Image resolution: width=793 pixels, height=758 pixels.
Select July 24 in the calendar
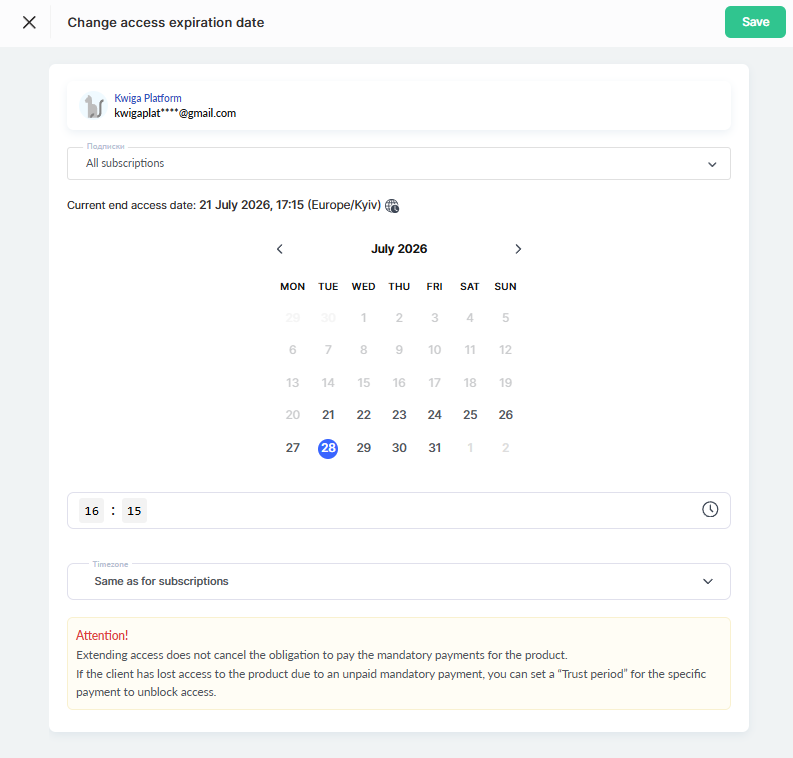click(434, 415)
